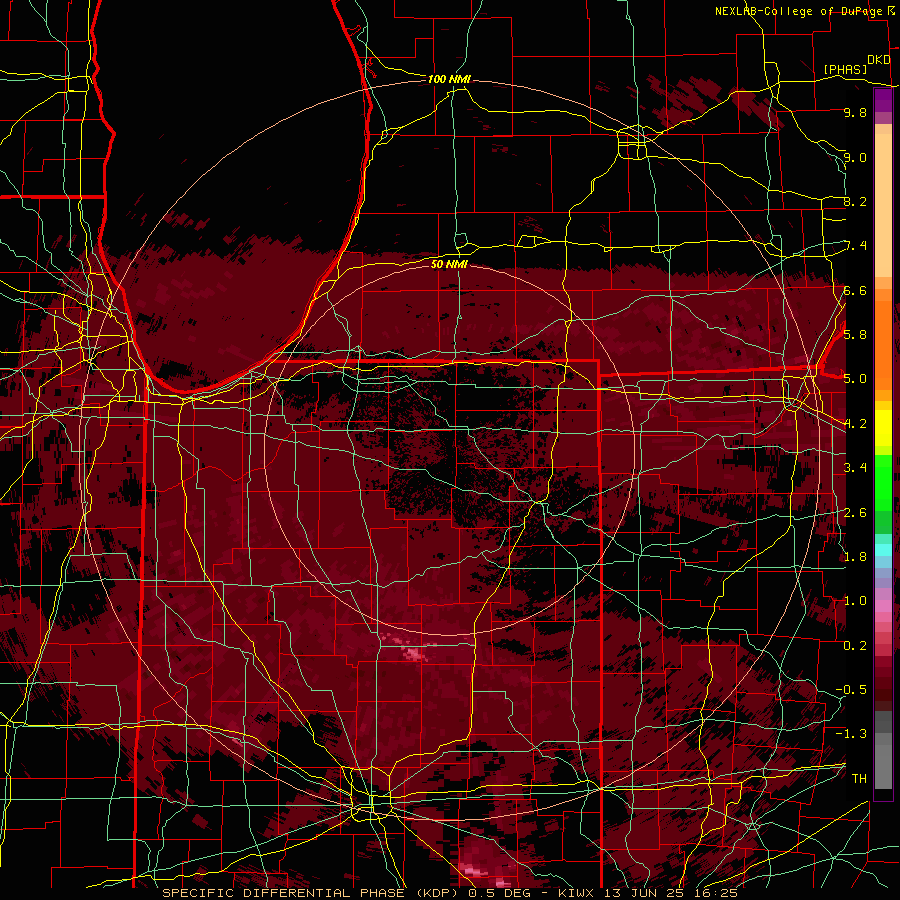The width and height of the screenshot is (900, 900).
Task: Pick the purple swatch at the colorbar top
Action: pyautogui.click(x=883, y=100)
